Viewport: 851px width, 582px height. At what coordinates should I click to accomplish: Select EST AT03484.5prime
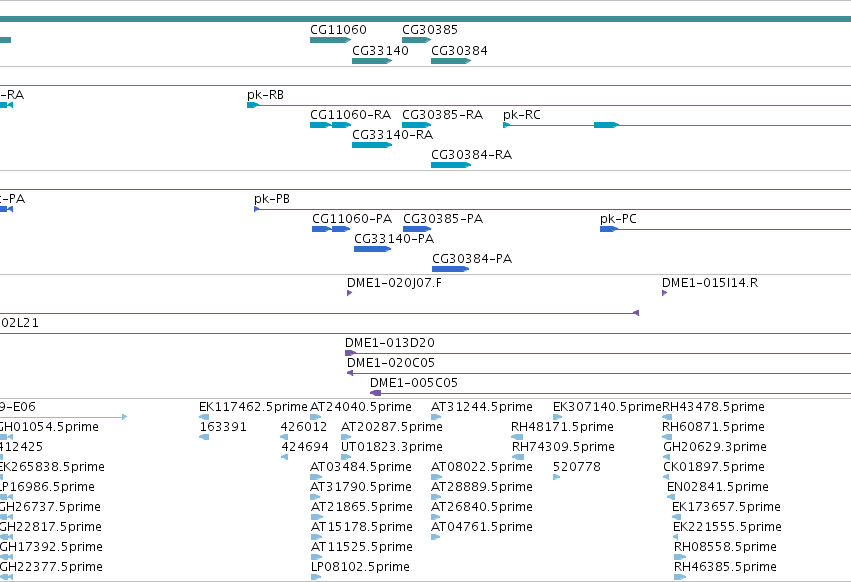click(x=316, y=478)
